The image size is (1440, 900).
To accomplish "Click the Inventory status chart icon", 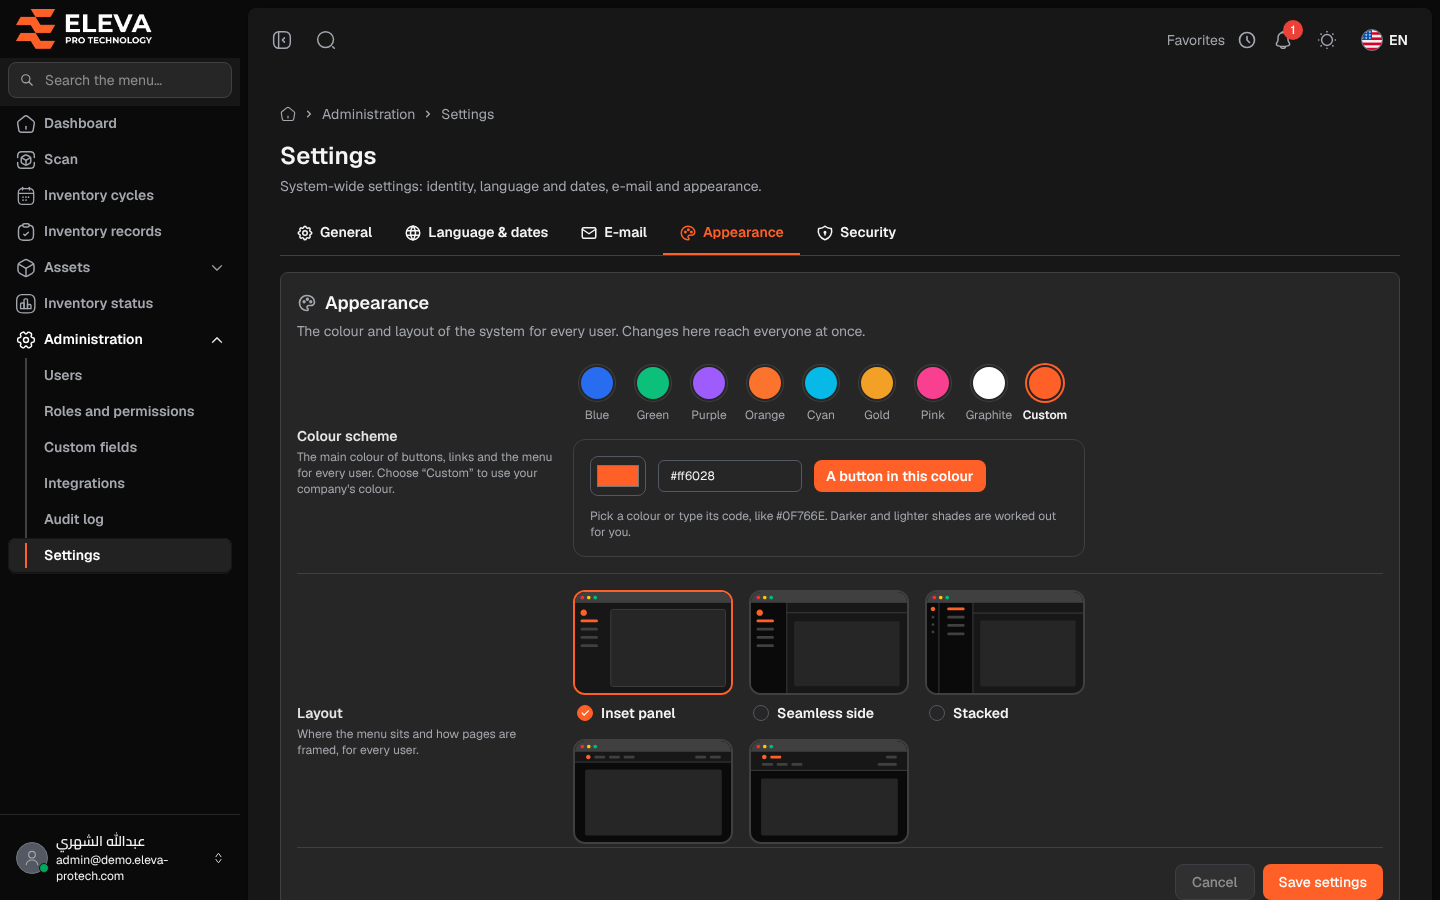I will coord(26,303).
